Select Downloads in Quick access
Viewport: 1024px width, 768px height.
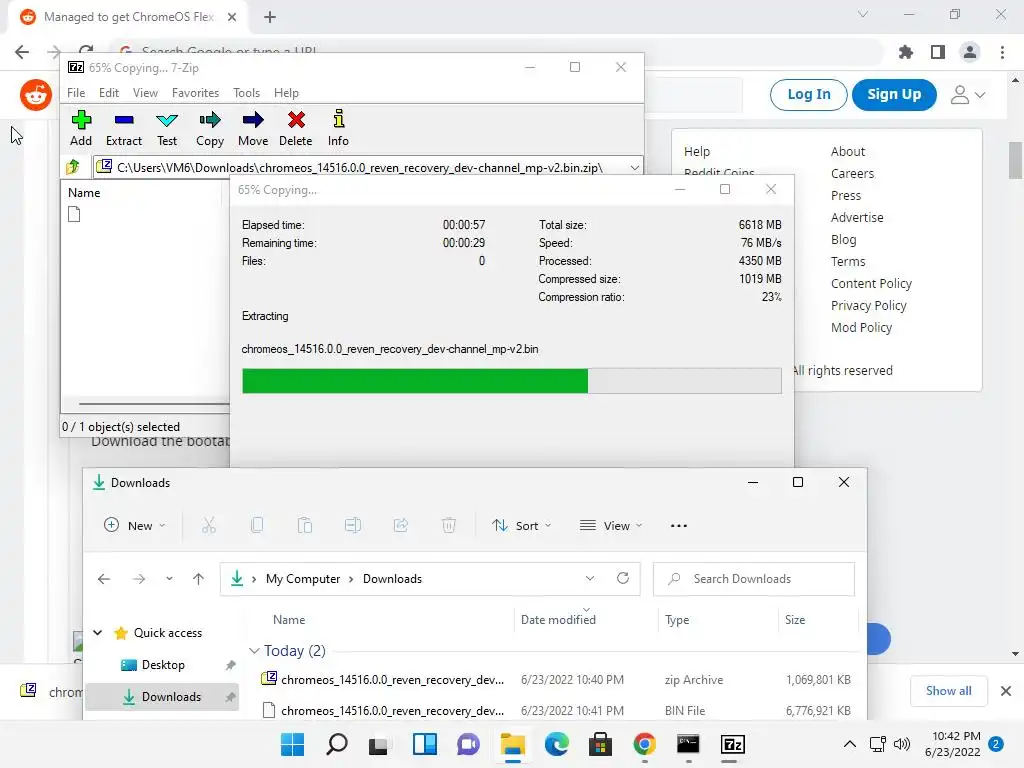pyautogui.click(x=162, y=697)
